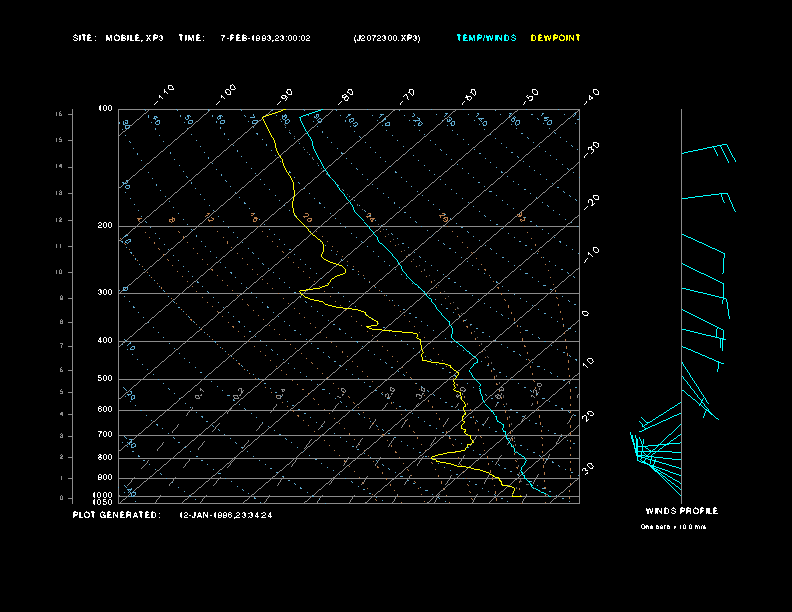The width and height of the screenshot is (792, 612).
Task: Click the 14 km height scale label
Action: (x=59, y=167)
